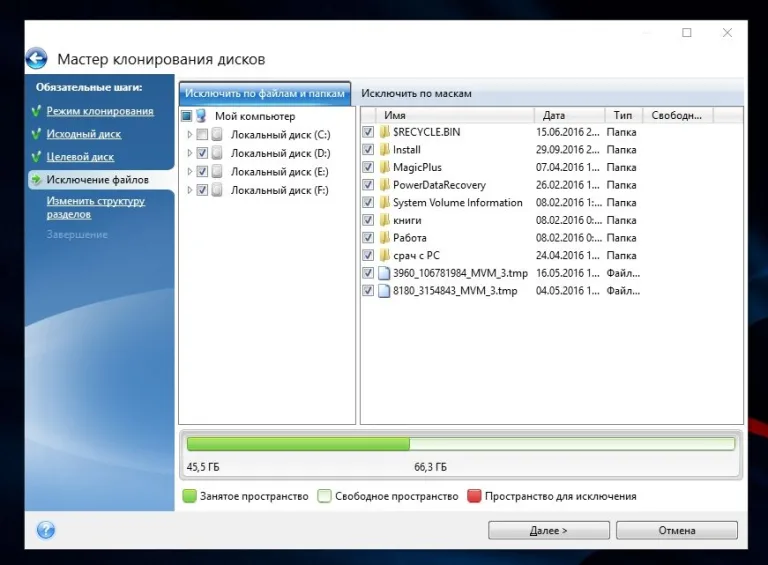
Task: Click green checkmark beside Режим клонирования
Action: click(36, 111)
